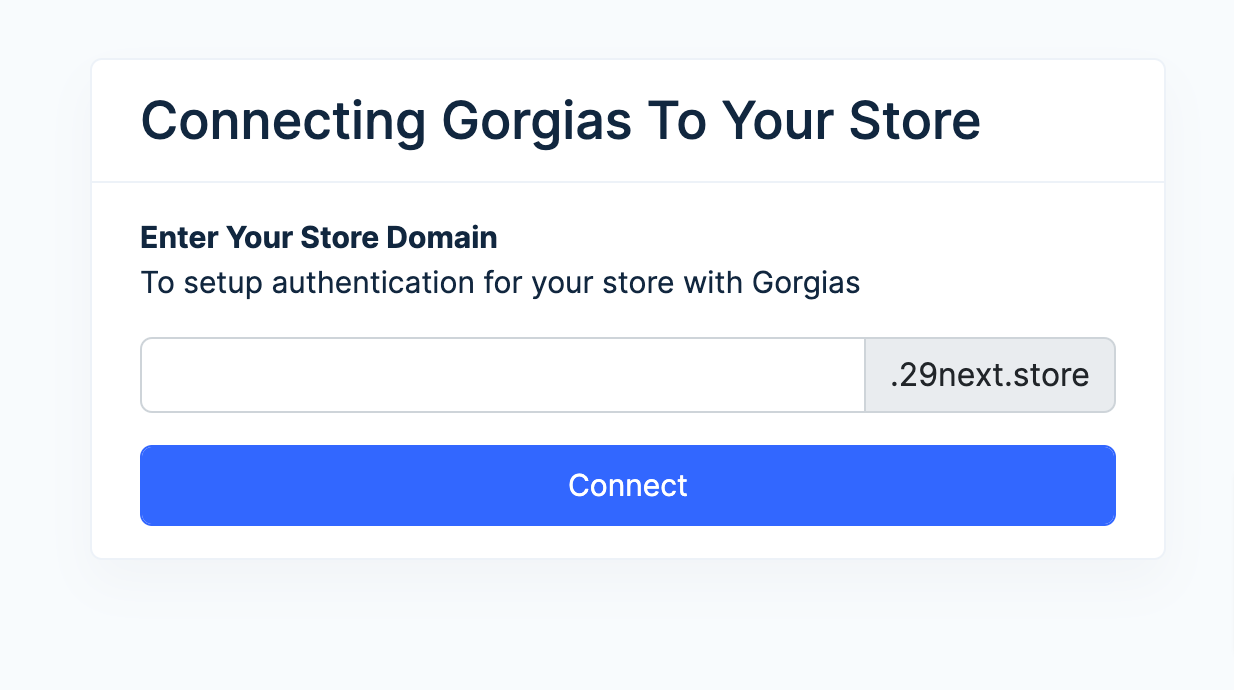Viewport: 1234px width, 690px height.
Task: Click the word 'Gorgias' in the description line
Action: click(x=806, y=283)
